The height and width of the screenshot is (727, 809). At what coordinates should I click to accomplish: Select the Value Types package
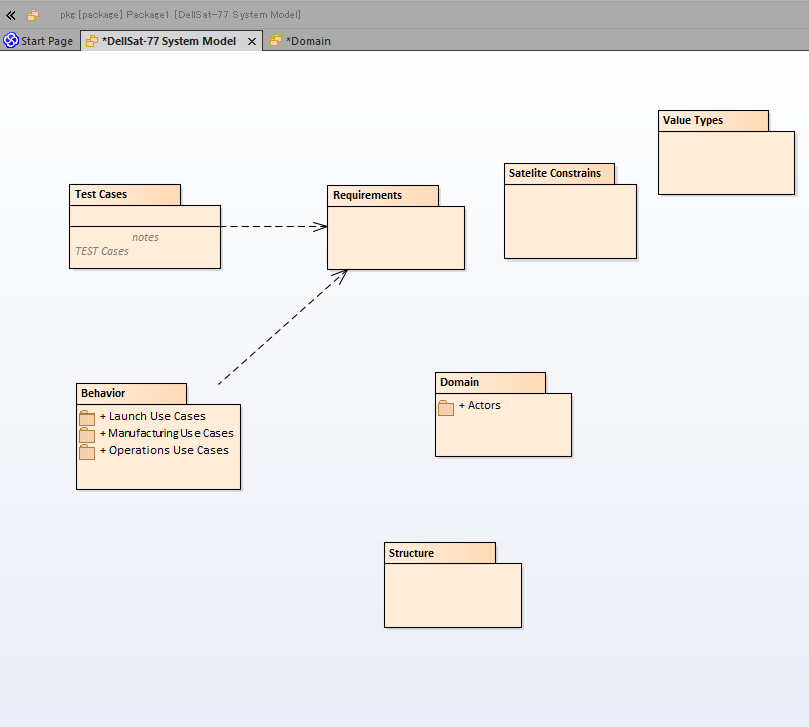(x=726, y=152)
